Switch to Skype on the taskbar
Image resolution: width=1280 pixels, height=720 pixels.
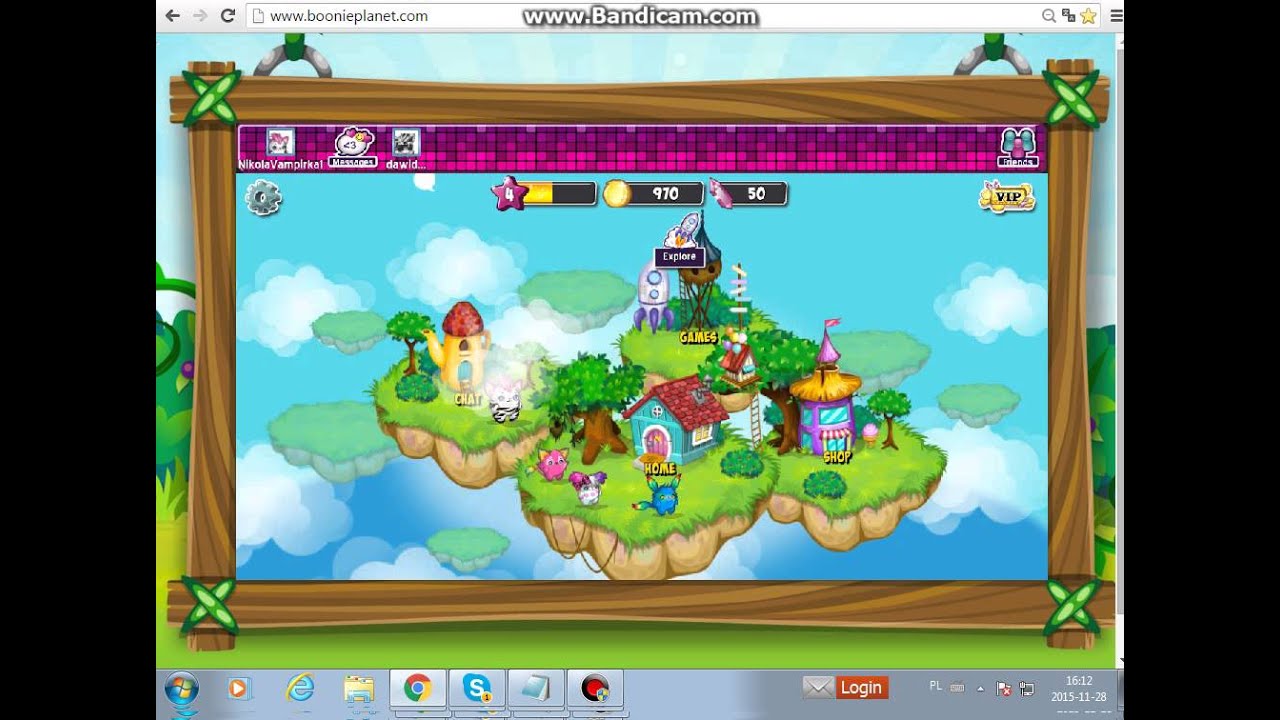pos(476,689)
